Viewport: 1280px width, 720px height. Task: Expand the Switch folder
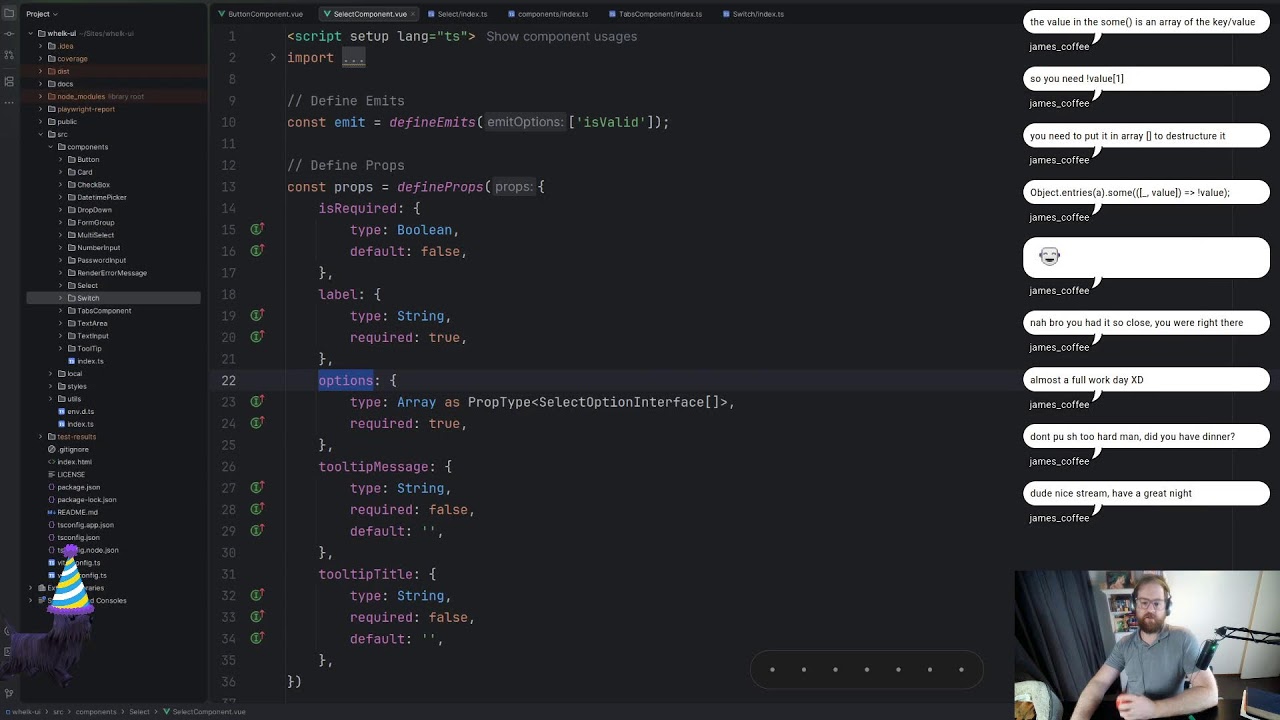[x=60, y=298]
